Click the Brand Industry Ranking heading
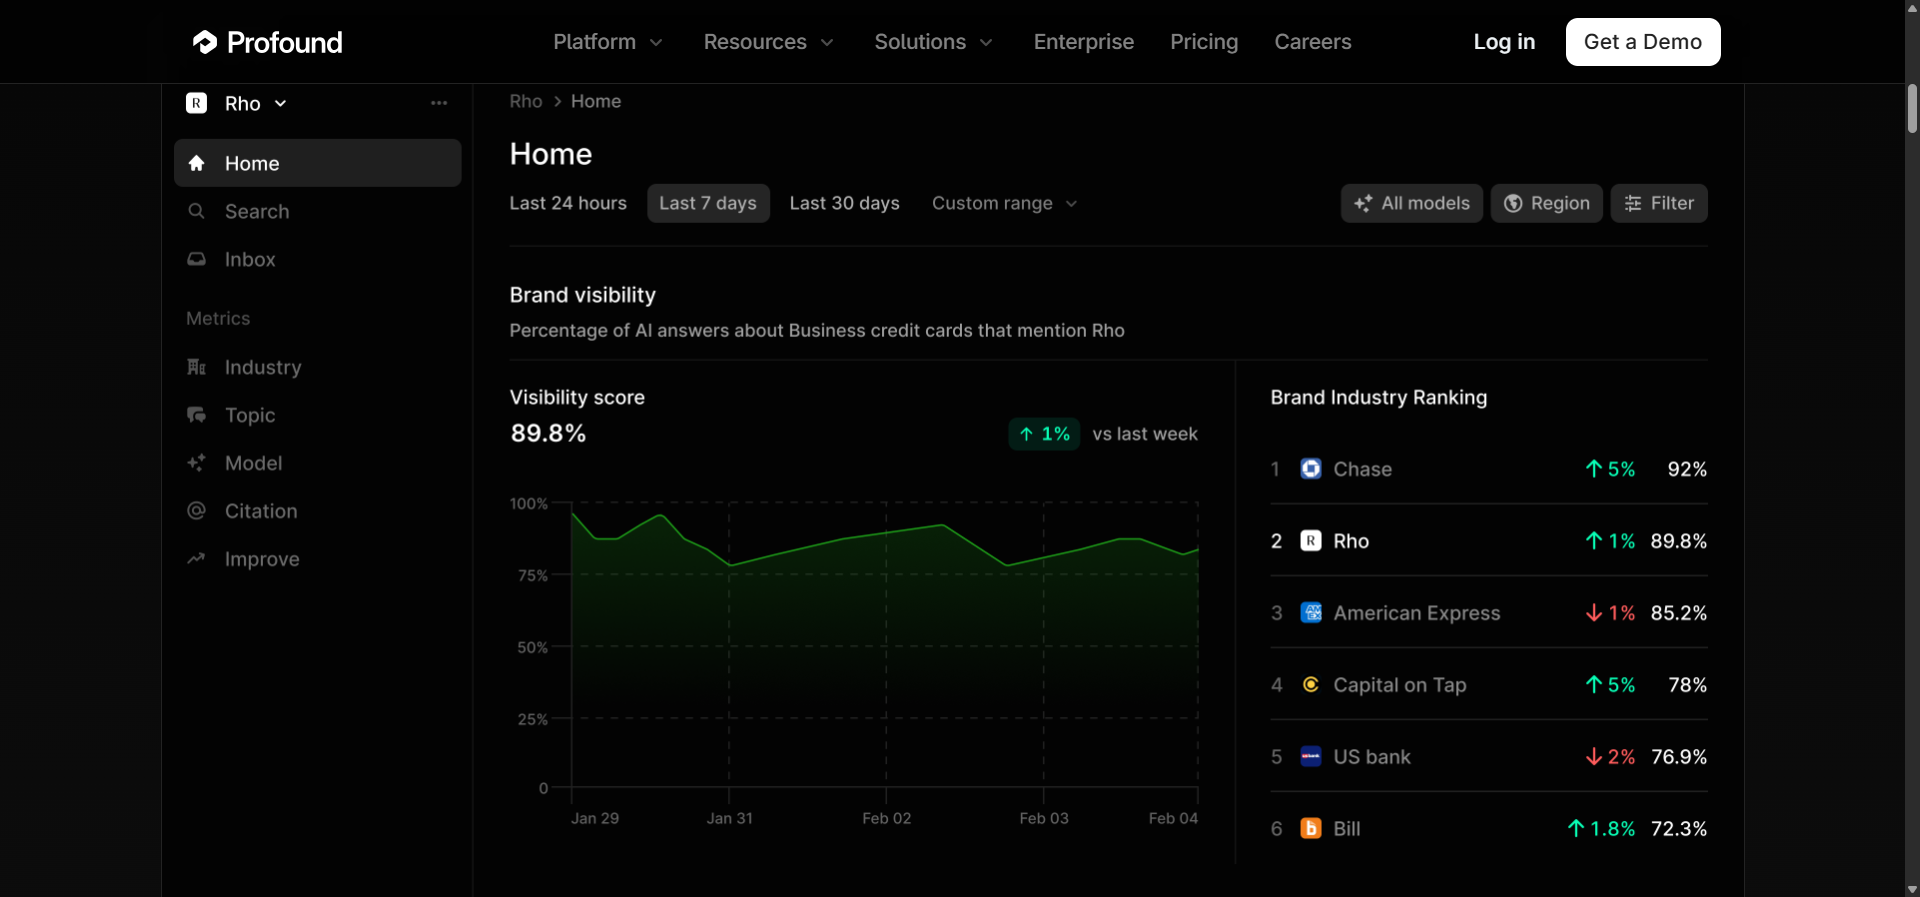Screen dimensions: 1920x897 point(1379,397)
